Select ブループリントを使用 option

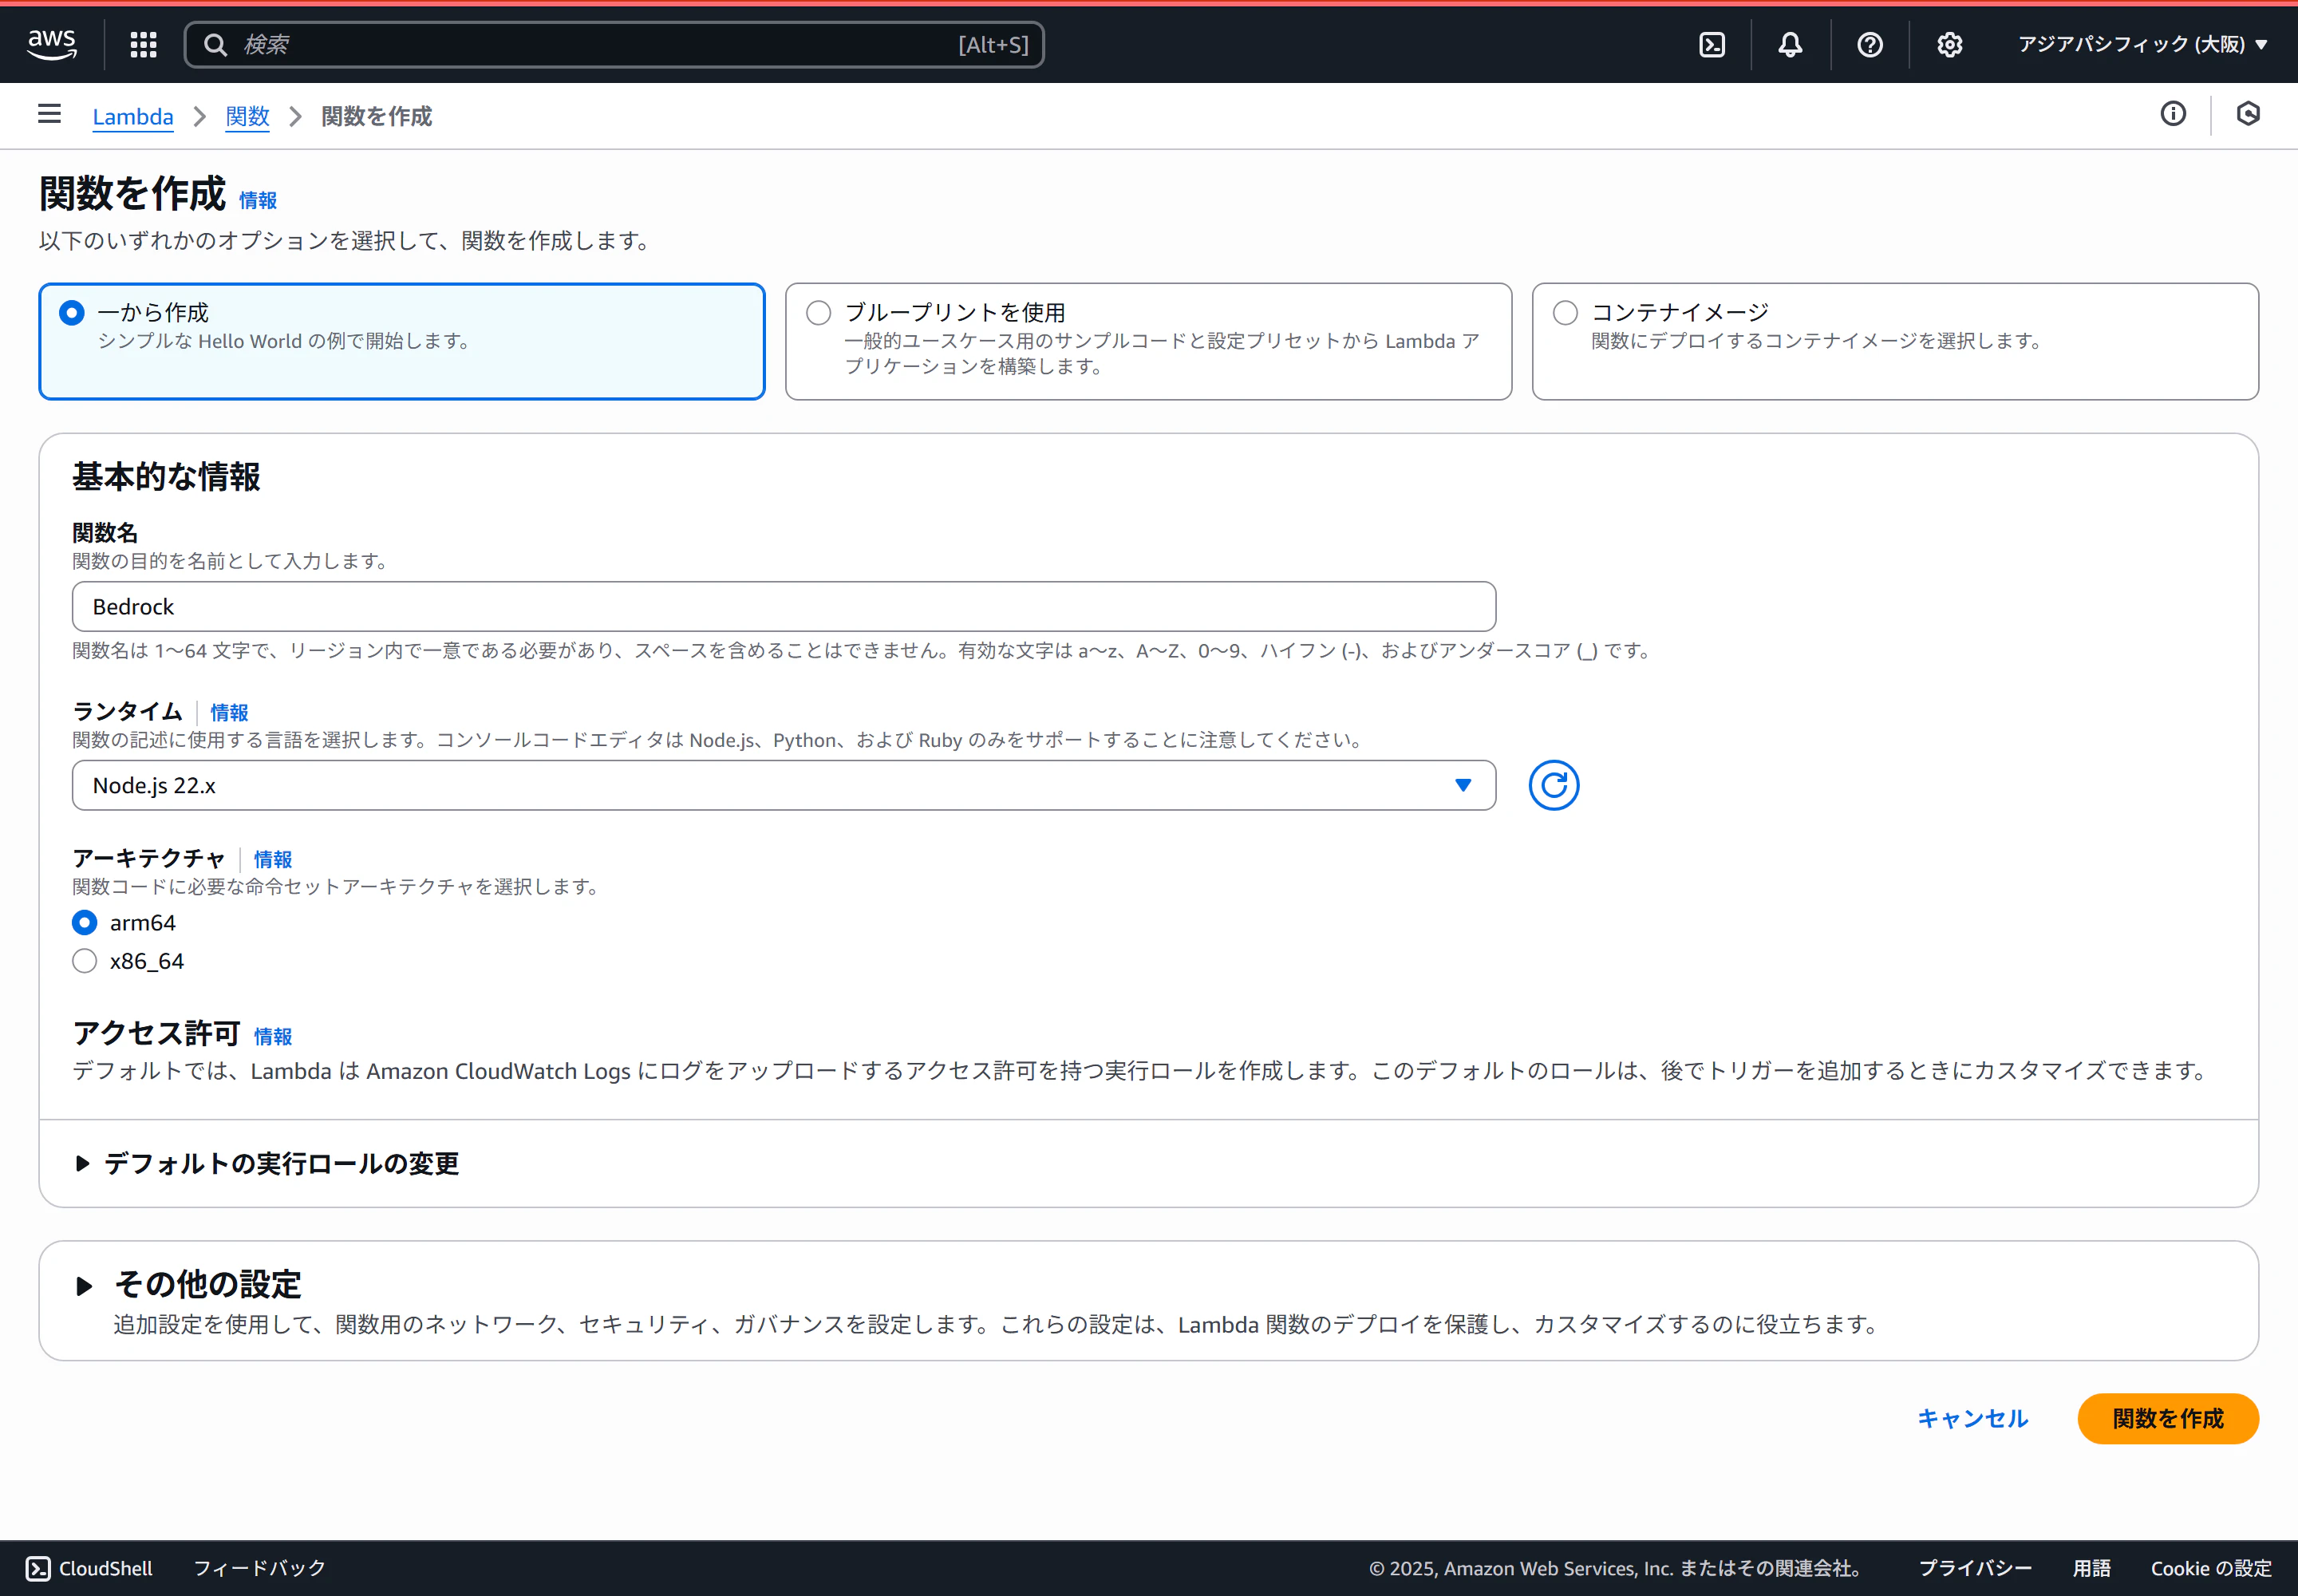[x=817, y=312]
